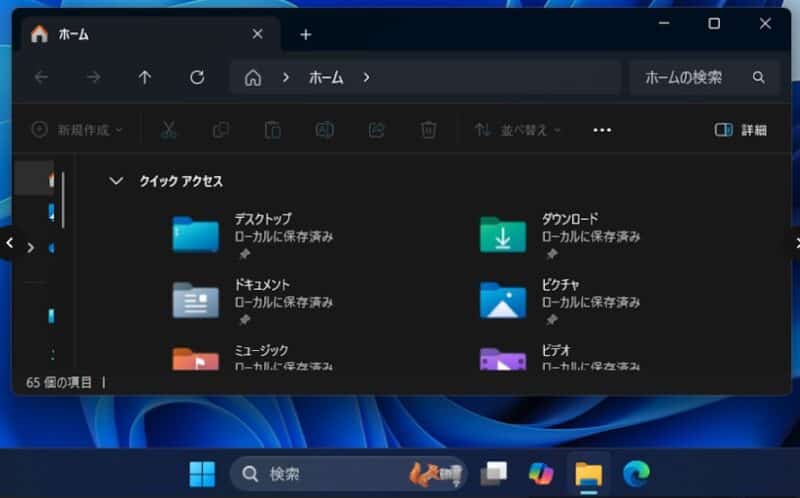
Task: Go up one folder level
Action: click(145, 78)
